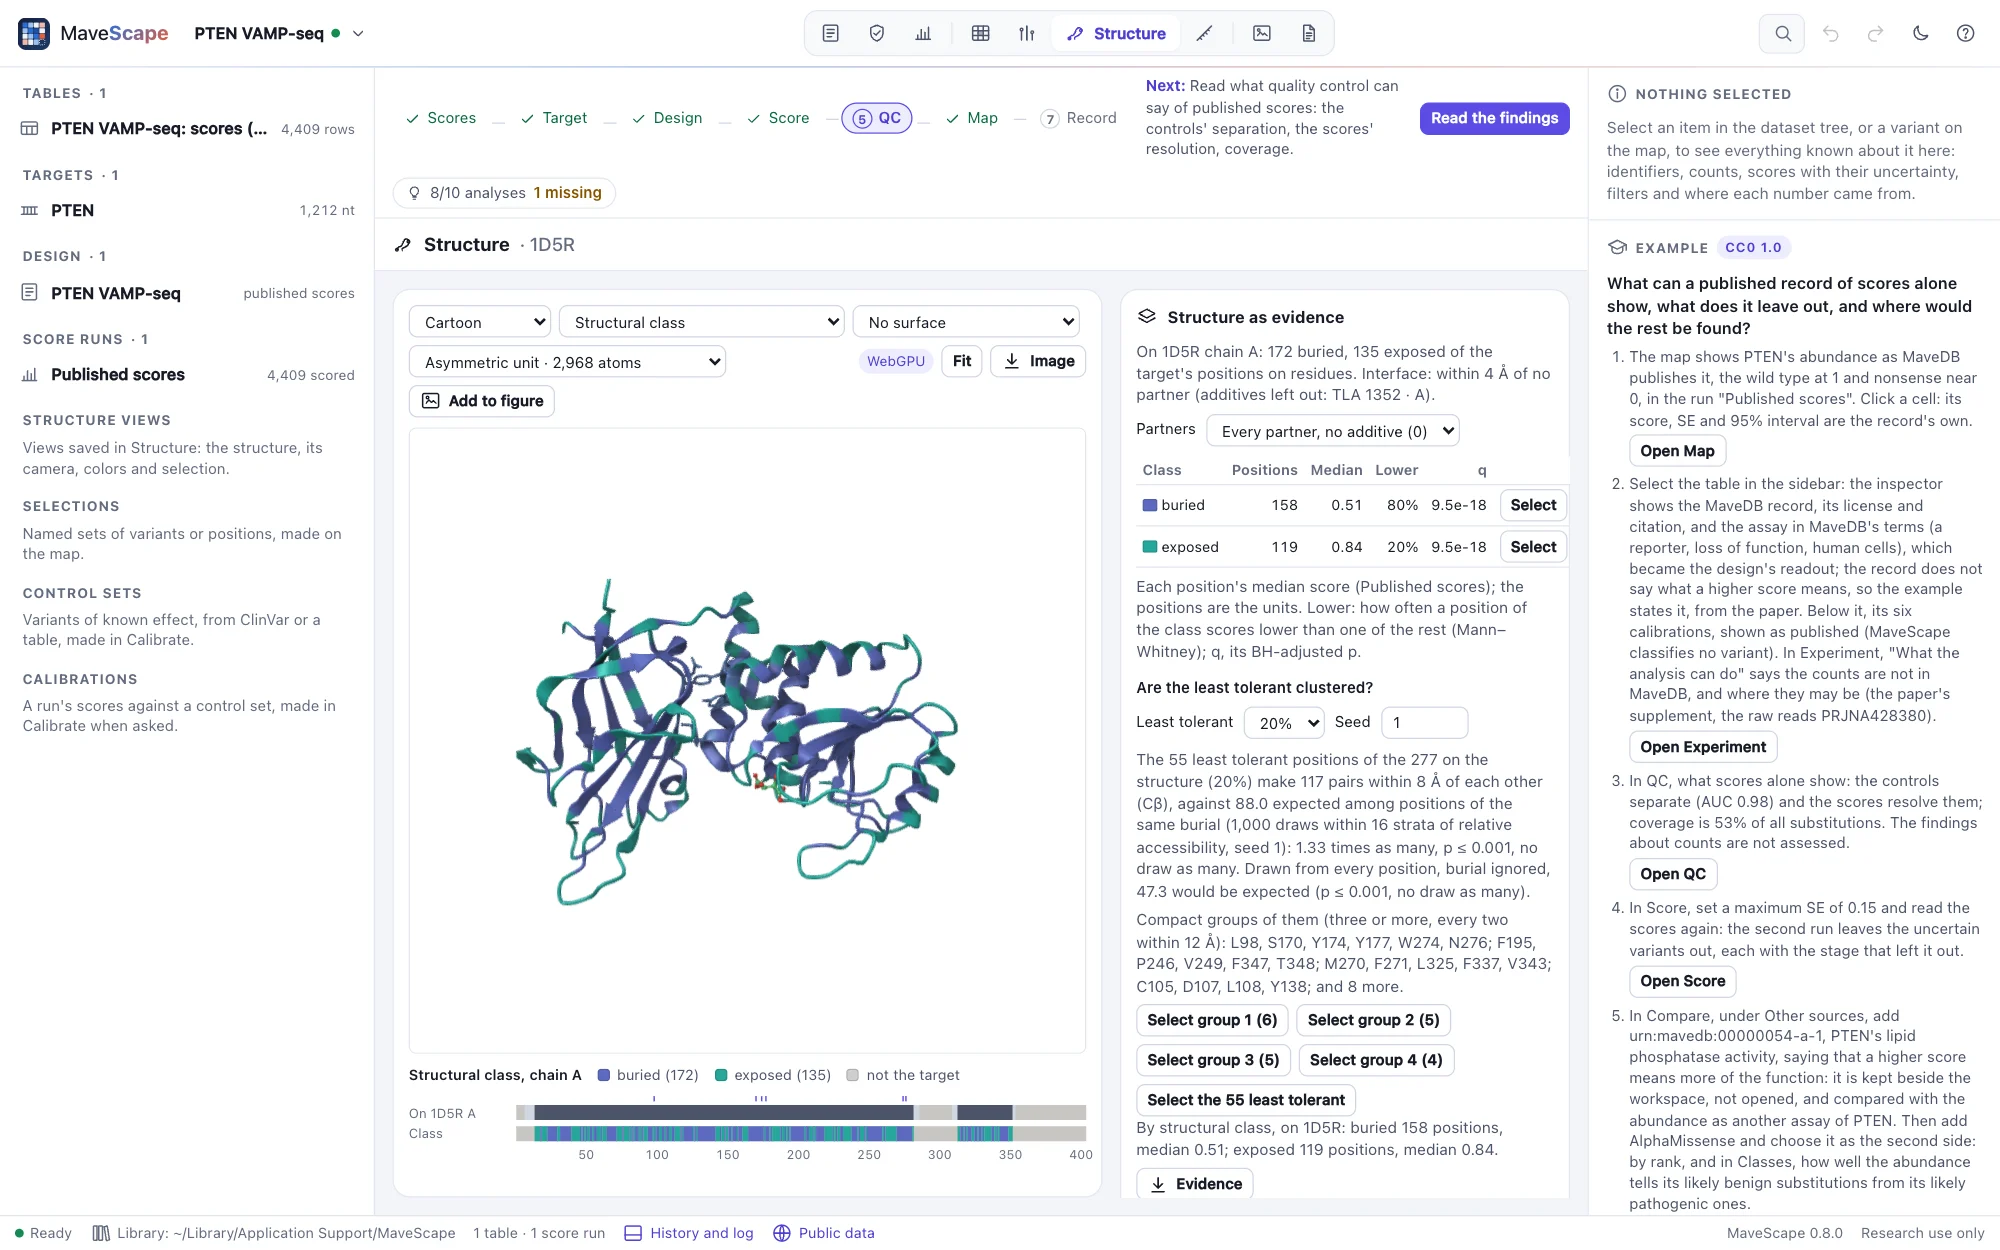The width and height of the screenshot is (2000, 1250).
Task: Open the Experiment document icon in toolbar
Action: (830, 33)
